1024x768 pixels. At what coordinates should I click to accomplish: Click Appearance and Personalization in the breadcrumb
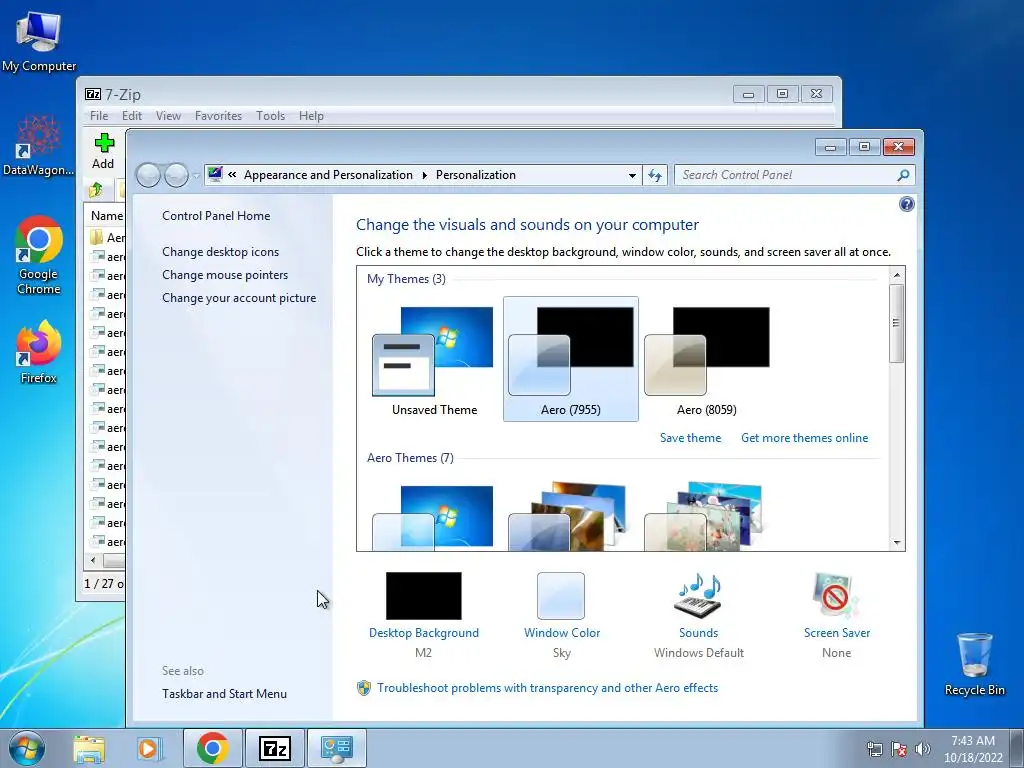coord(328,175)
